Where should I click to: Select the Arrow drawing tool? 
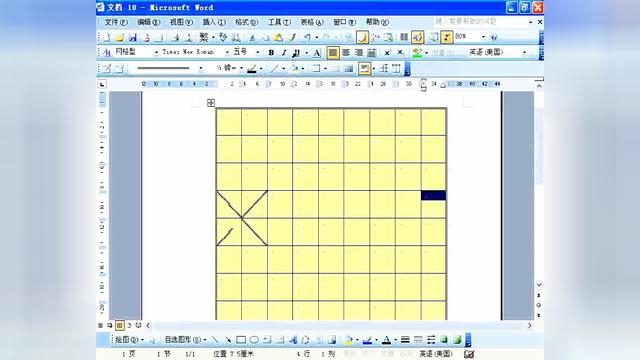(228, 340)
